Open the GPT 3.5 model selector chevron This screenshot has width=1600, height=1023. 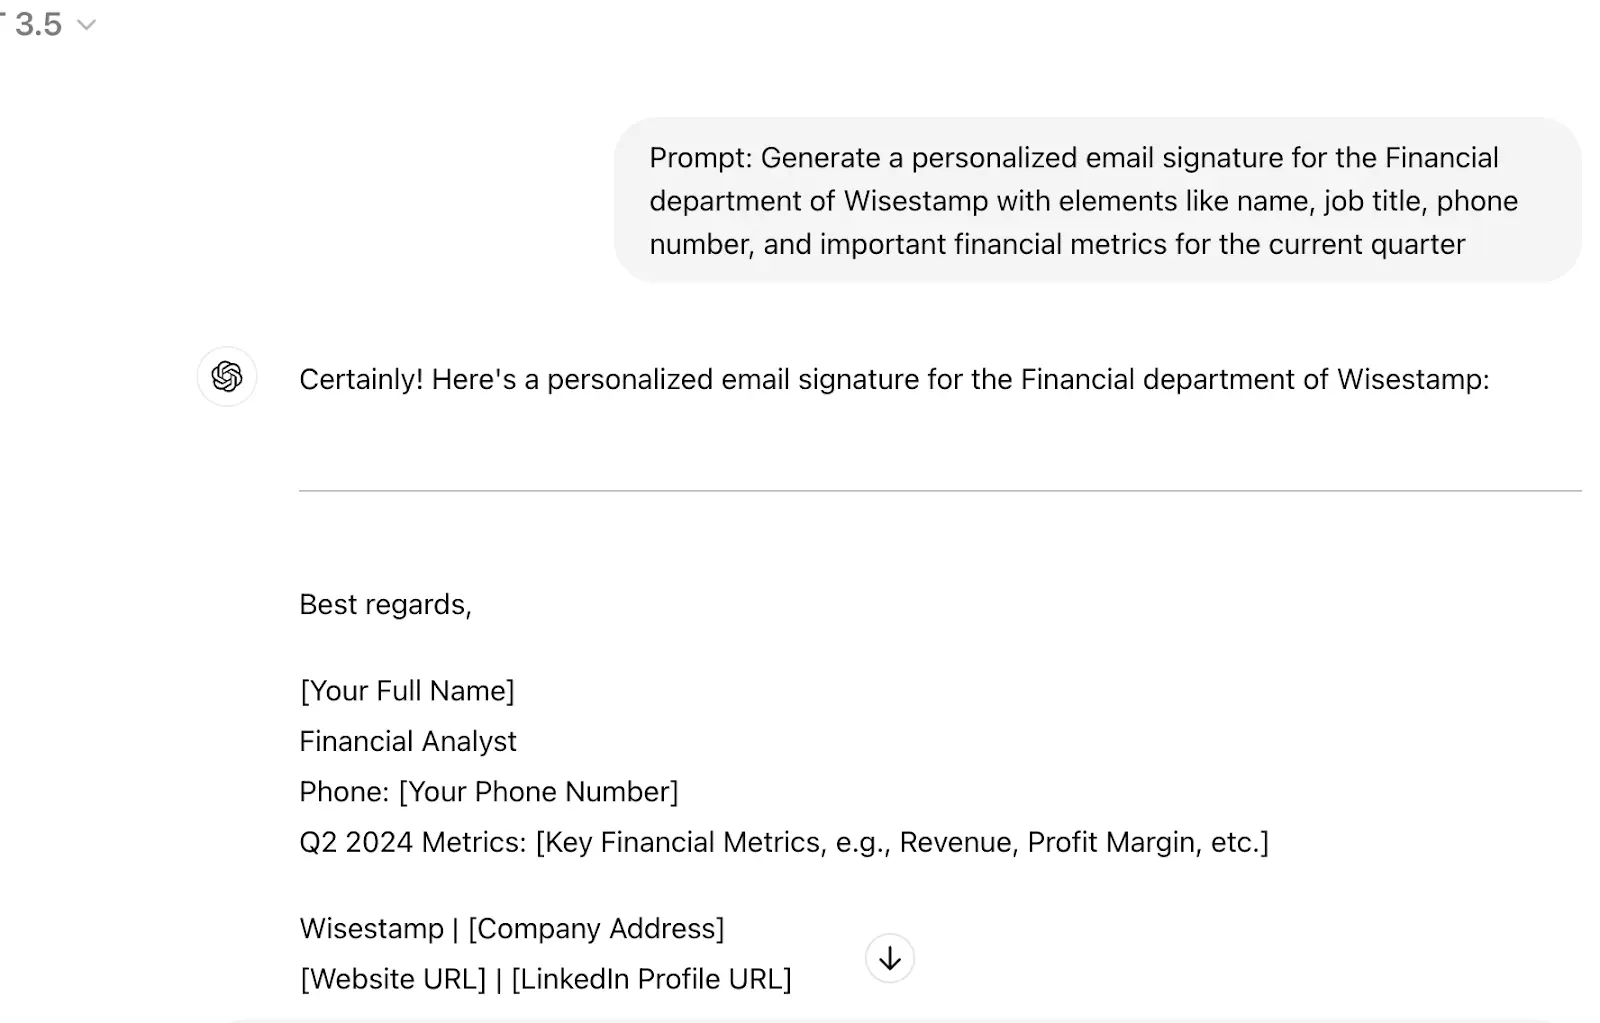pos(85,24)
